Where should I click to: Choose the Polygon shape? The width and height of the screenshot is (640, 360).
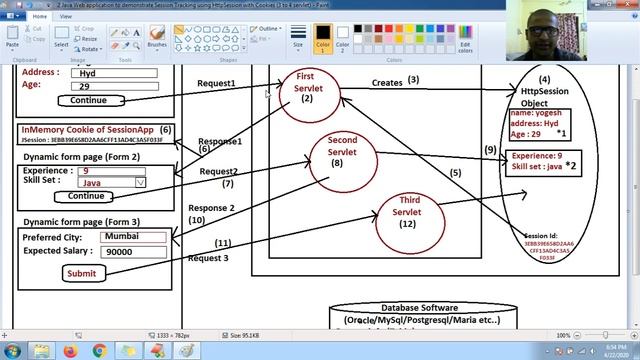tap(226, 30)
